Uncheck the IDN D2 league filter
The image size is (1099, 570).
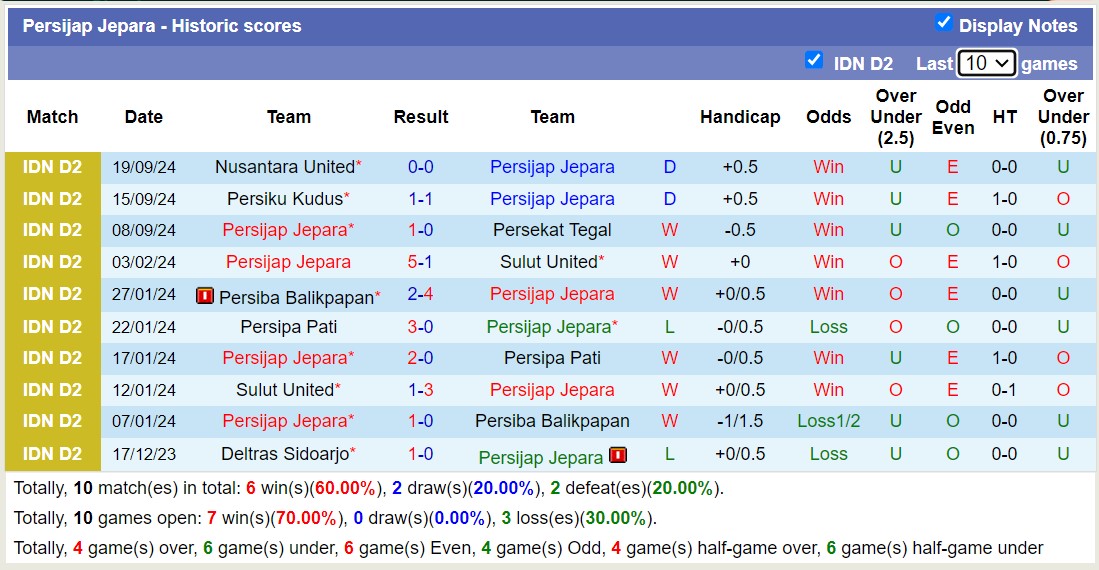point(814,60)
